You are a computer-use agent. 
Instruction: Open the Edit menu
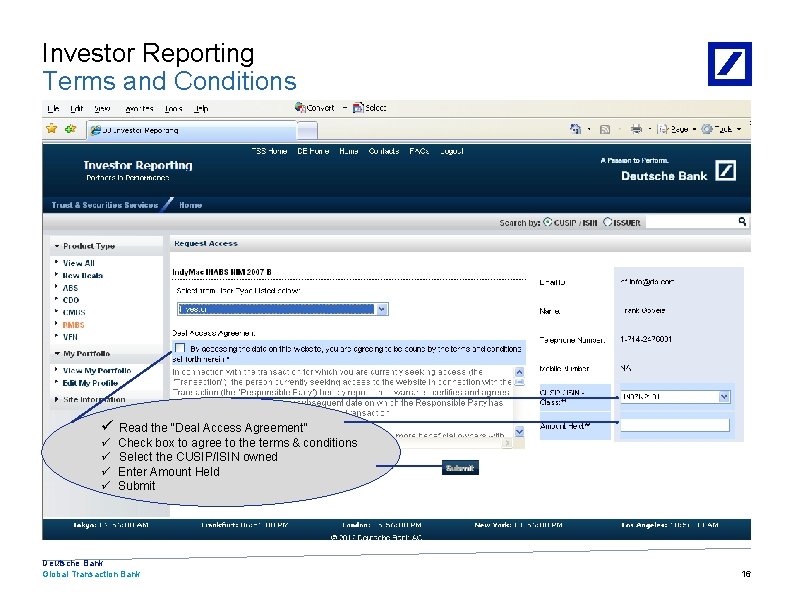76,108
